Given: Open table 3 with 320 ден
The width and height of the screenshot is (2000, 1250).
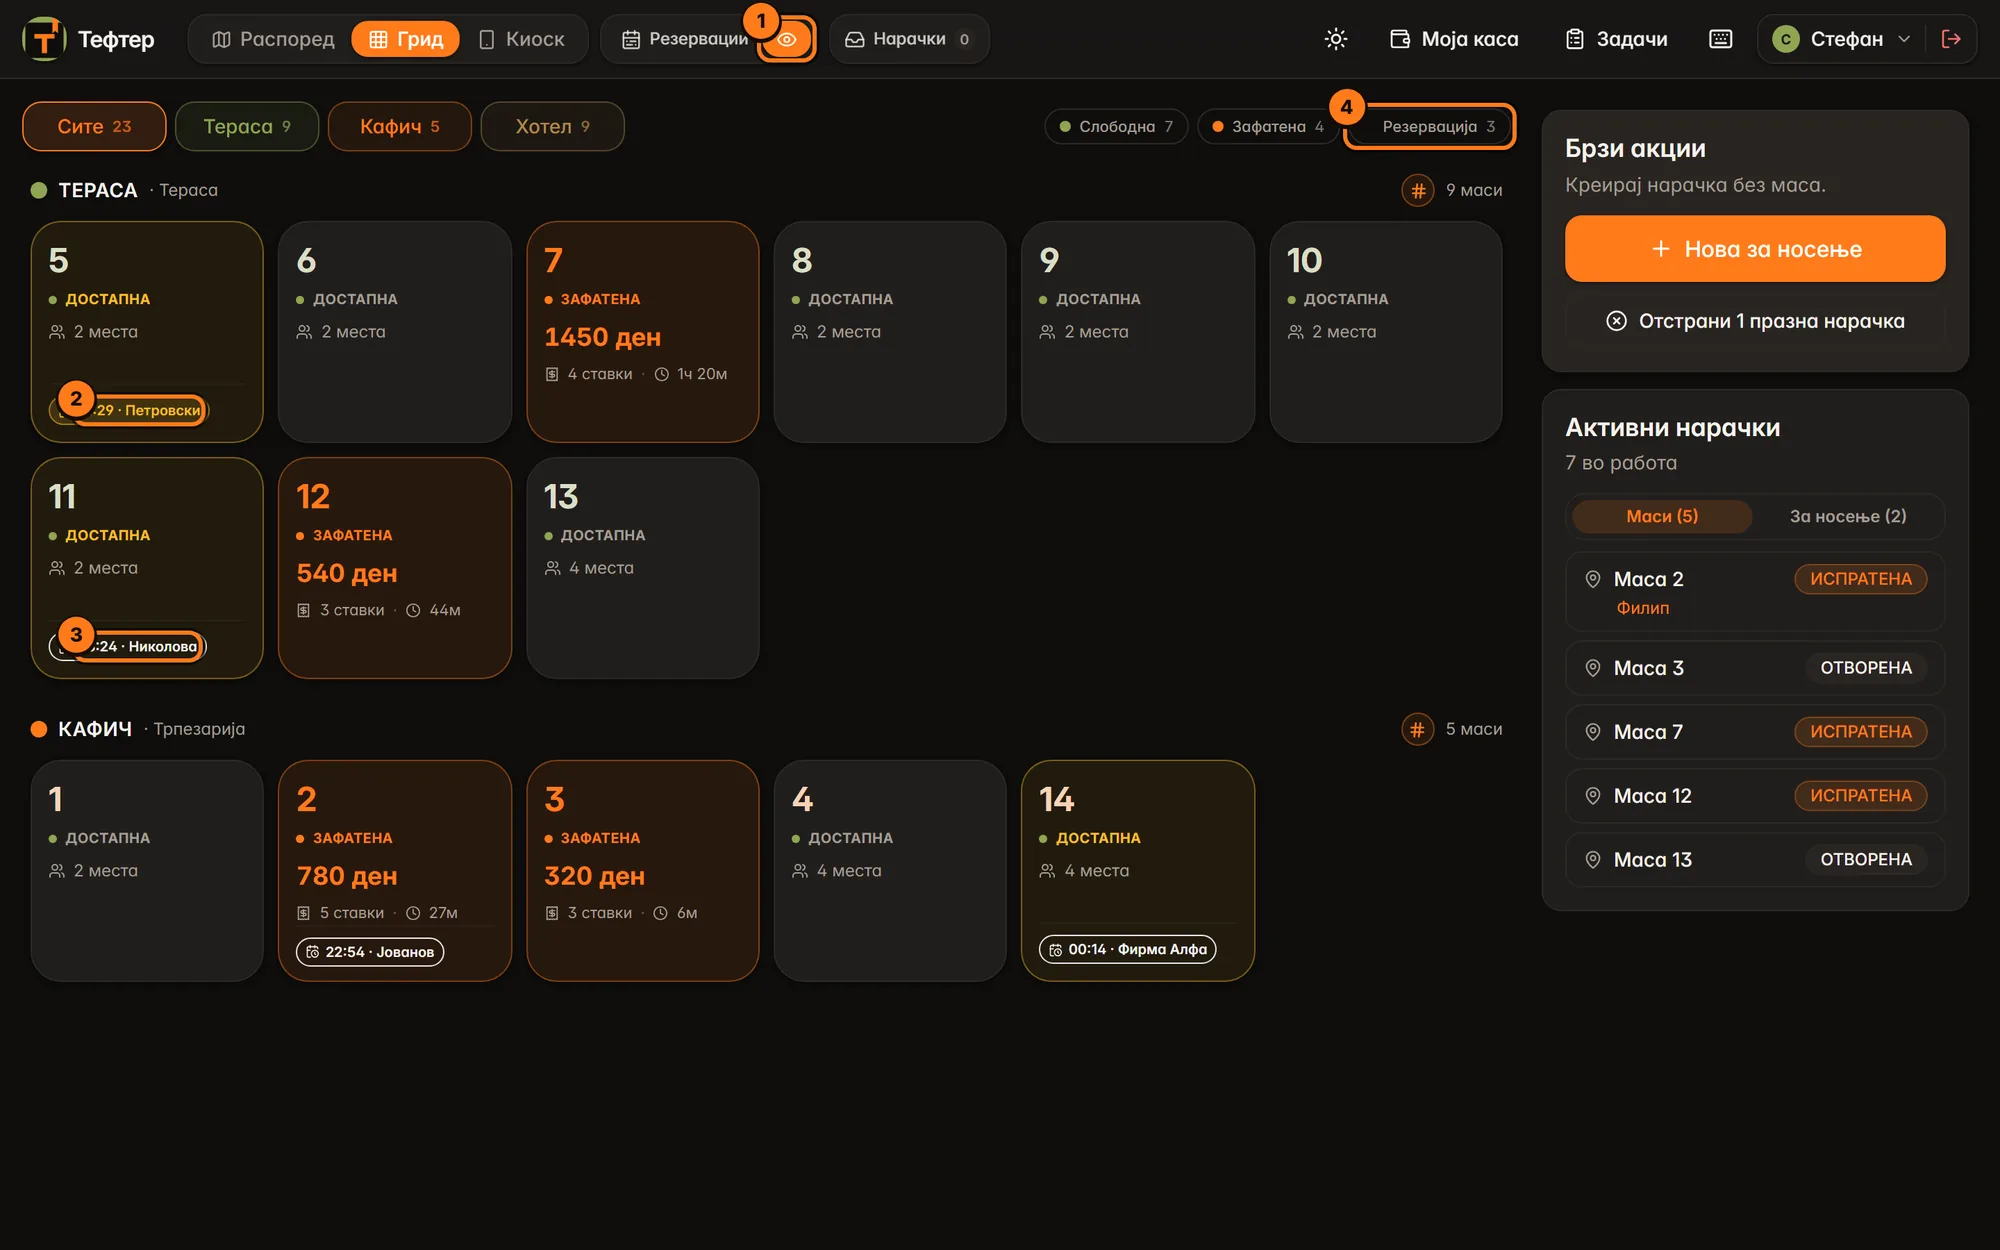Looking at the screenshot, I should point(643,871).
